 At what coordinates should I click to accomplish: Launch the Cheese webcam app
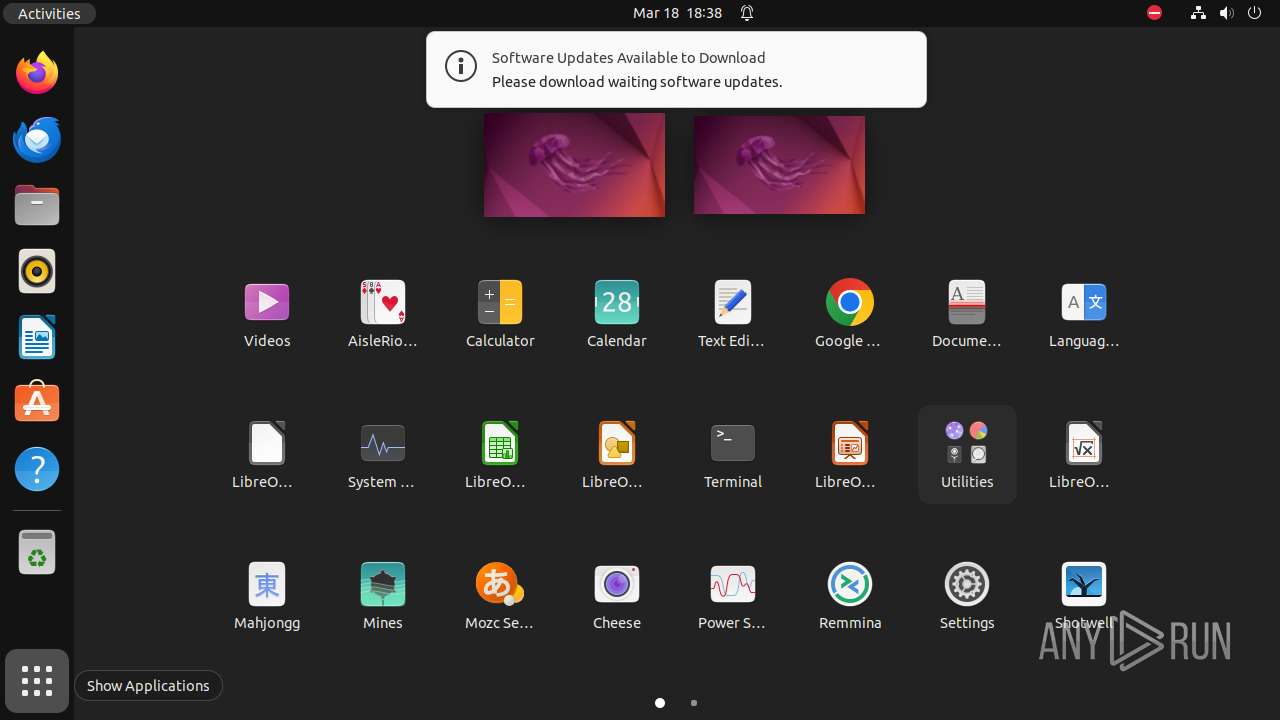[x=617, y=595]
